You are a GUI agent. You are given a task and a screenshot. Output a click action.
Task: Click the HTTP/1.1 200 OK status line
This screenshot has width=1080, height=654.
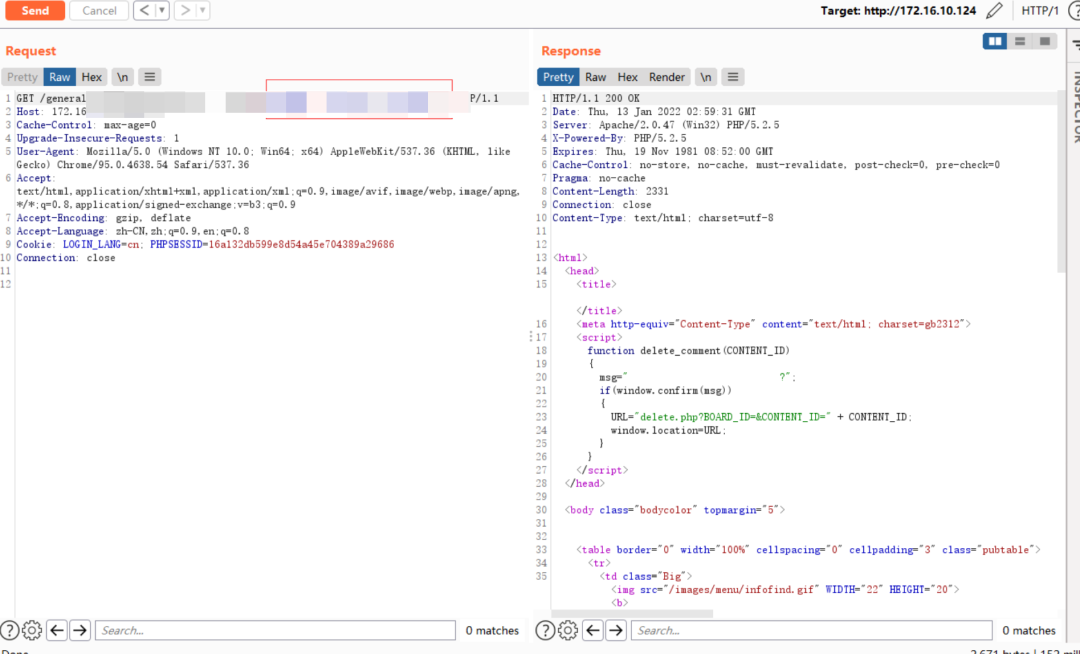pos(596,98)
